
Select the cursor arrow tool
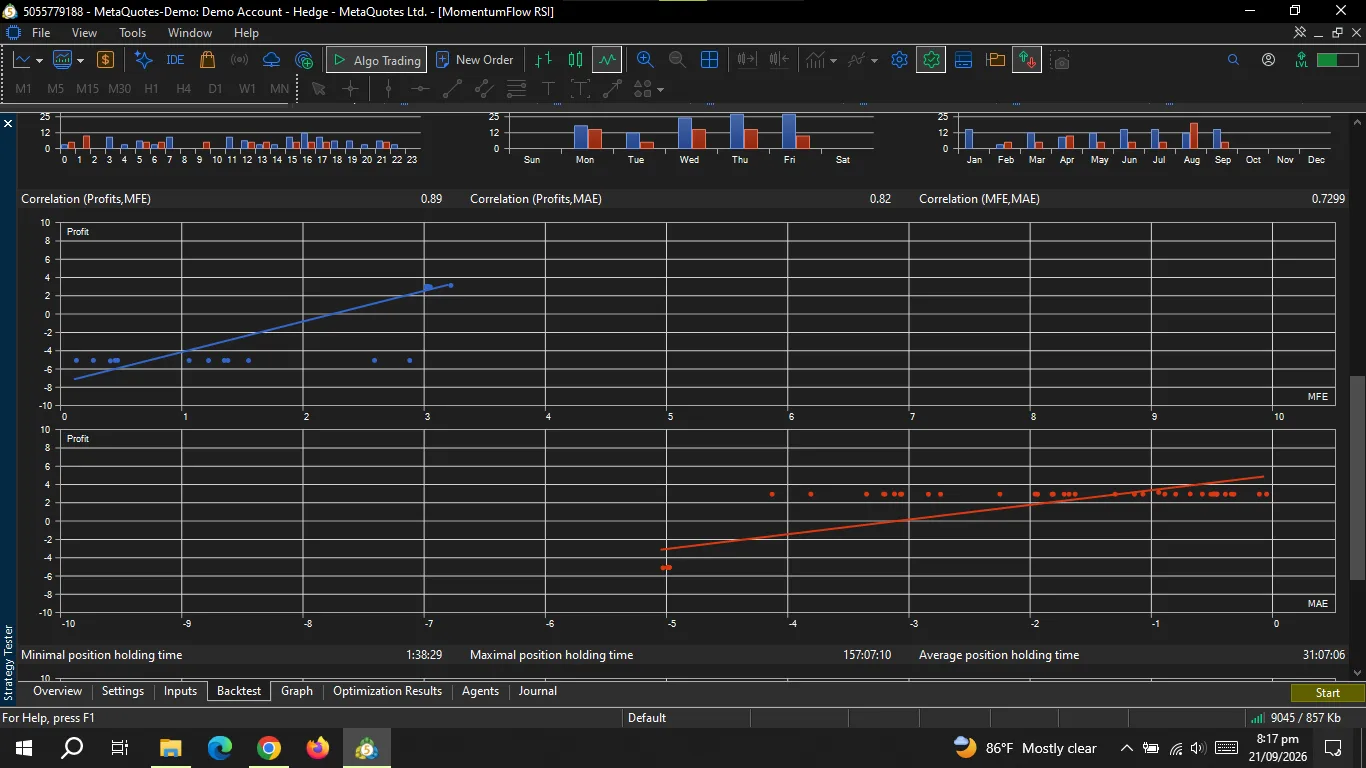(319, 89)
